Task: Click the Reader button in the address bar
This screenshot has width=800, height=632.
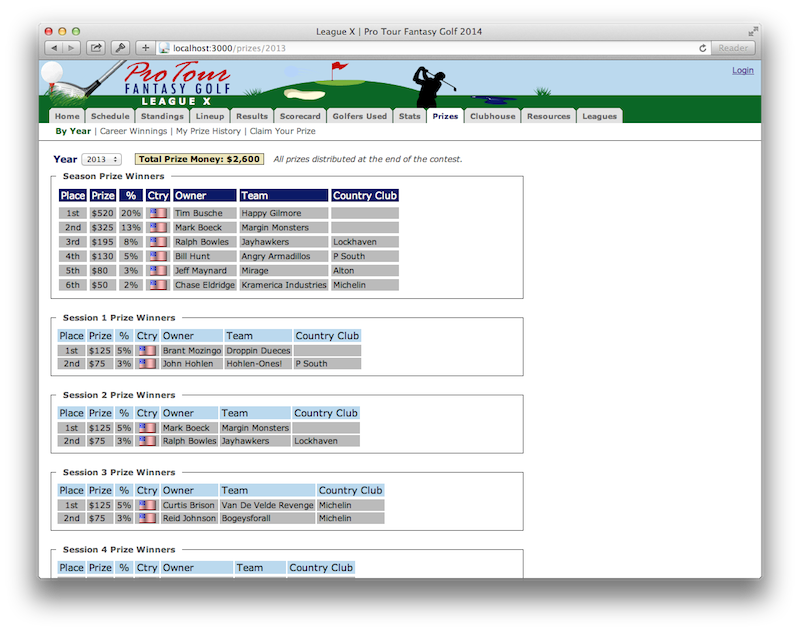Action: [x=733, y=48]
